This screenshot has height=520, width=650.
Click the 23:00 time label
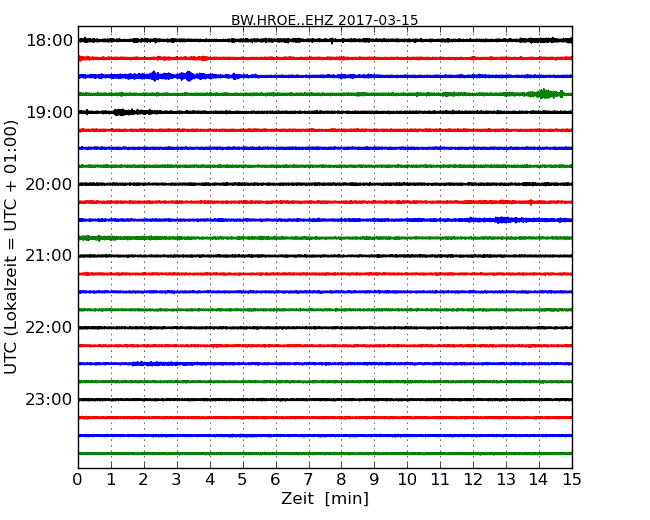pyautogui.click(x=49, y=399)
